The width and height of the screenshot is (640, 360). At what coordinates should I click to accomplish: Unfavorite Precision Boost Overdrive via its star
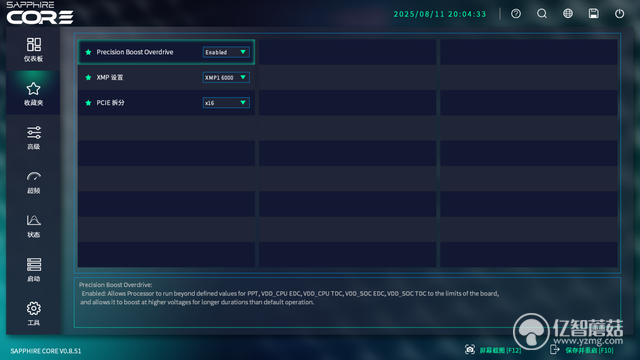(x=88, y=52)
